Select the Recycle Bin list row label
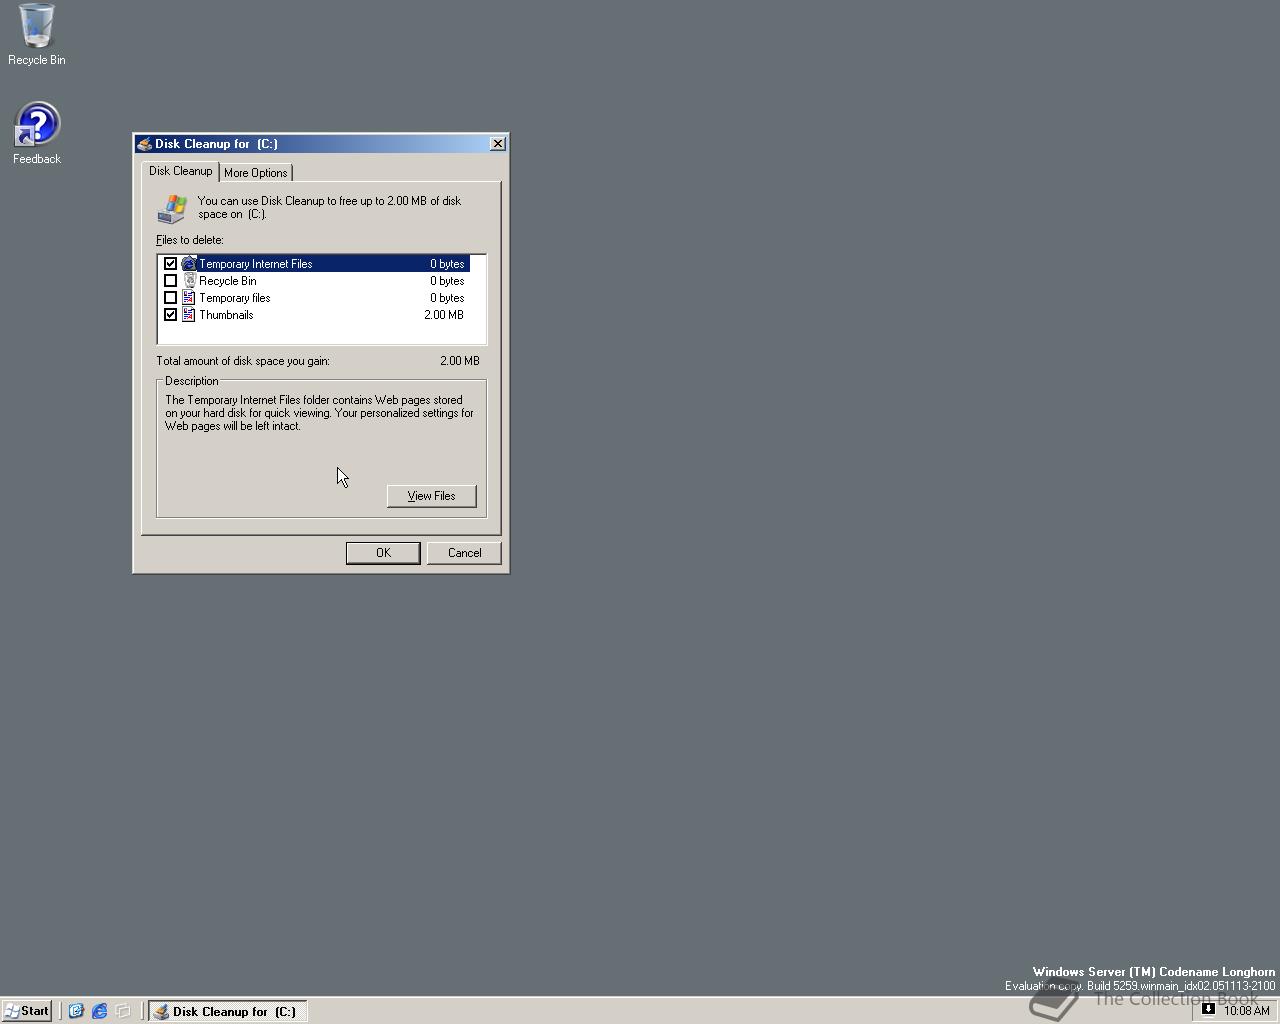Image resolution: width=1280 pixels, height=1024 pixels. click(x=228, y=281)
